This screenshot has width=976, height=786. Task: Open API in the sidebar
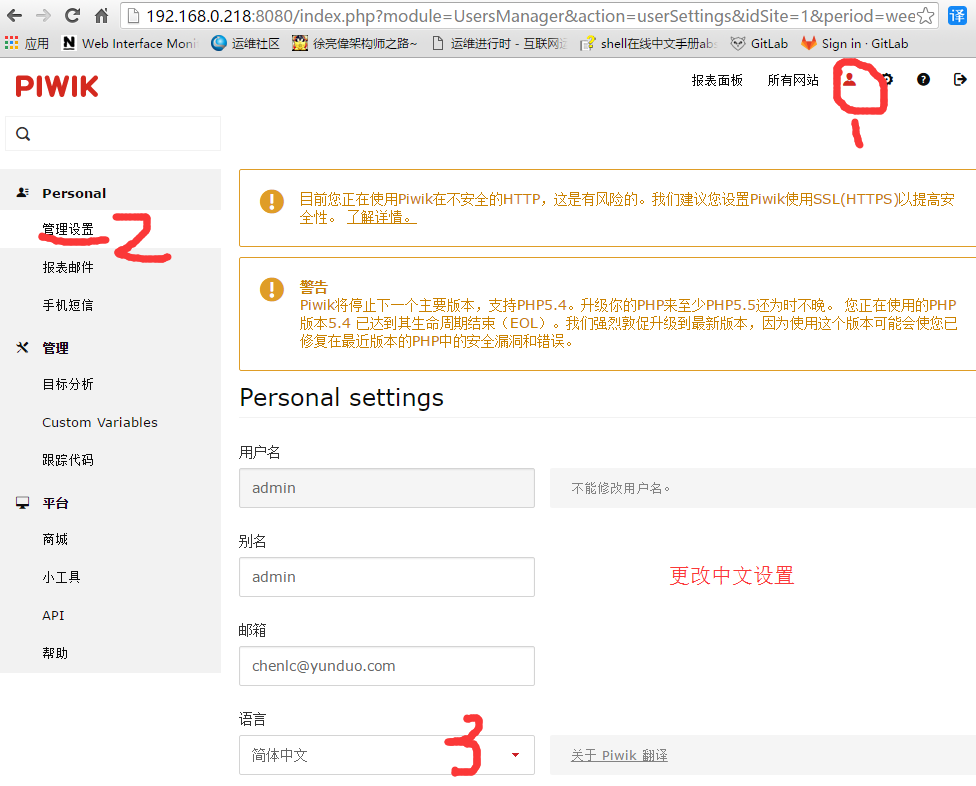point(54,615)
